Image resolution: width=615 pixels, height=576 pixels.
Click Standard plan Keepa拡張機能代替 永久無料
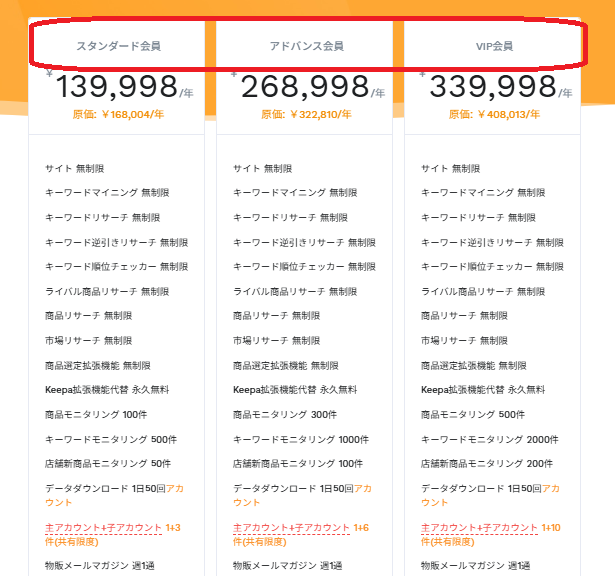coord(107,390)
